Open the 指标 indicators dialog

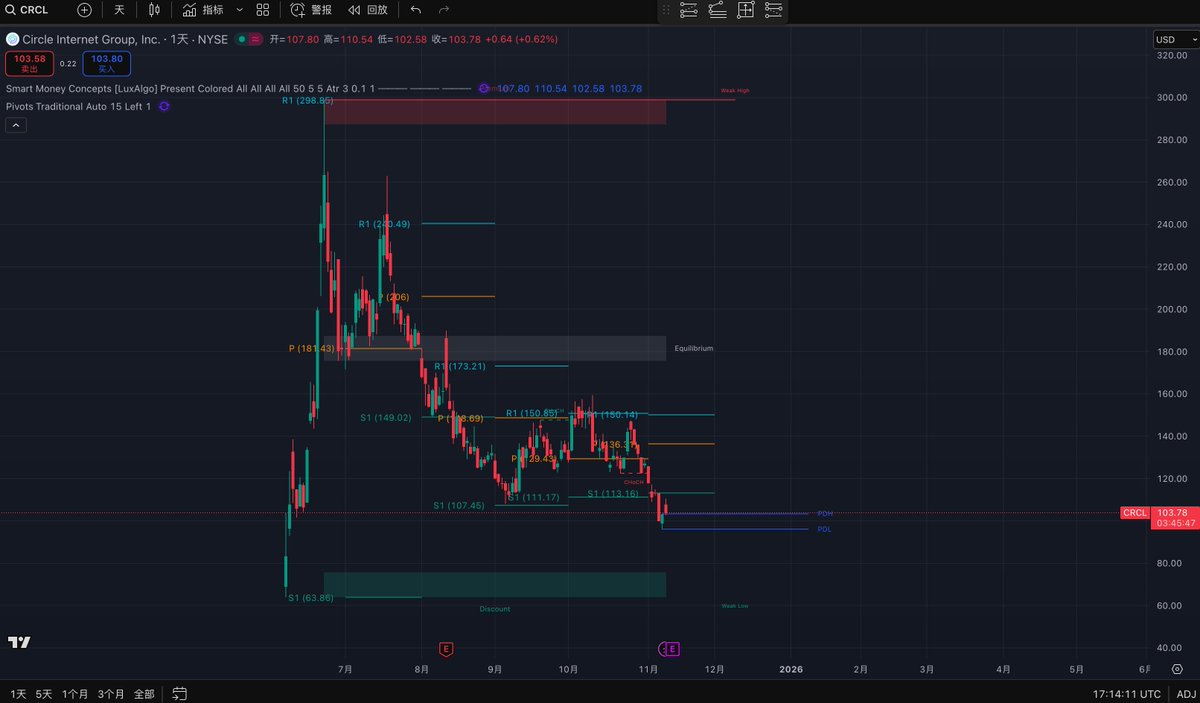[204, 10]
